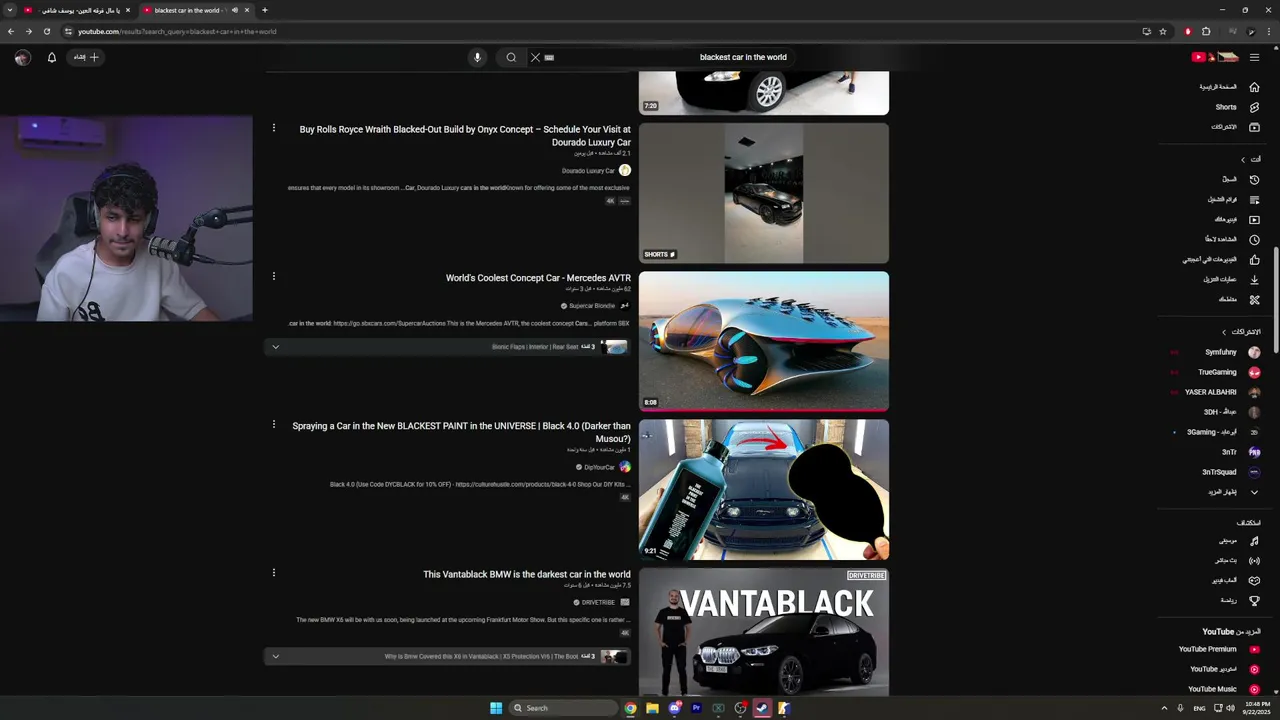Click the Create plus button
Image resolution: width=1280 pixels, height=720 pixels.
point(87,57)
